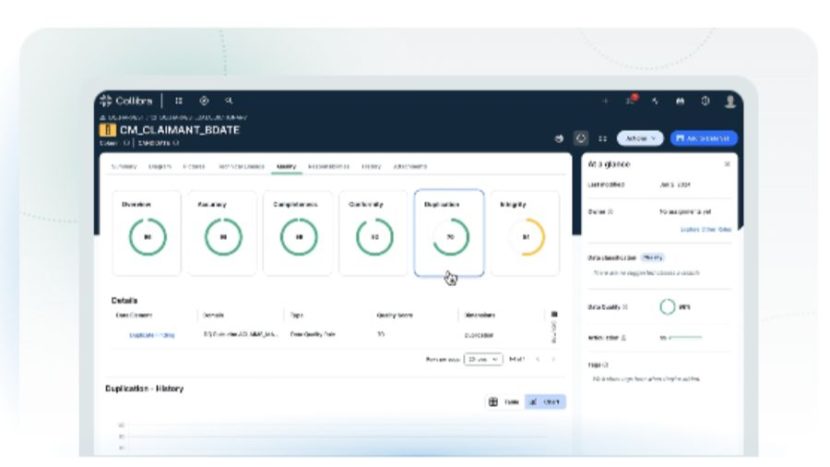This screenshot has width=830, height=467.
Task: Click the Collibra logo in the header
Action: click(x=126, y=101)
